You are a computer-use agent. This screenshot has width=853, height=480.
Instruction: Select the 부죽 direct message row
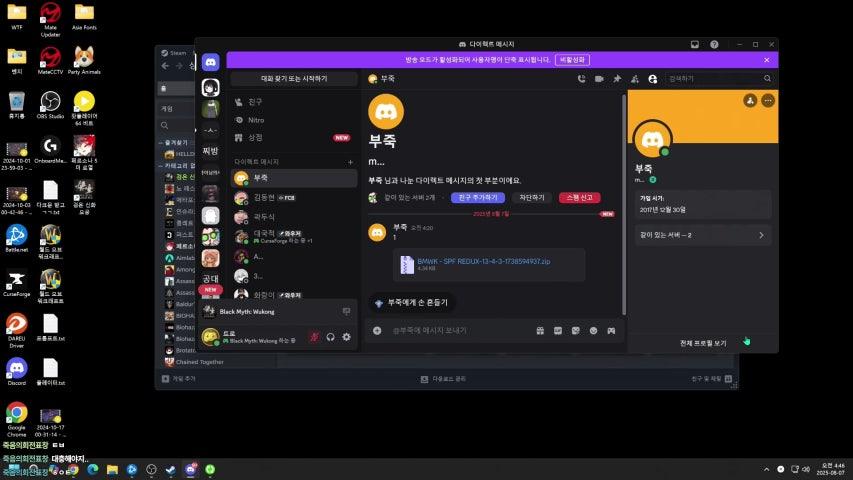click(294, 178)
